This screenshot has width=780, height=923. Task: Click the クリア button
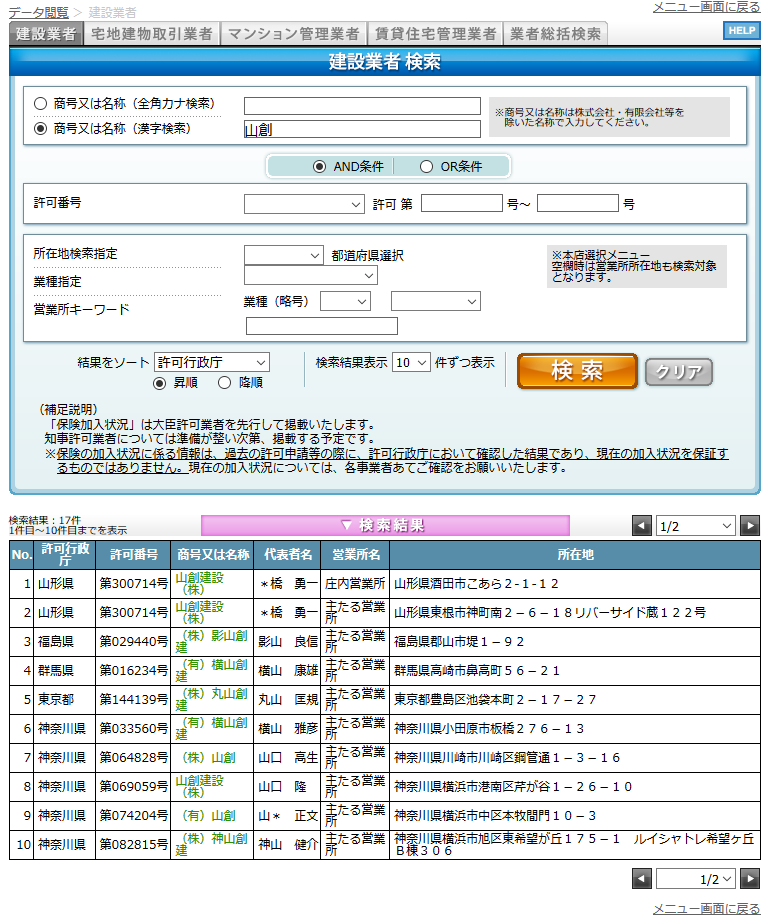click(x=679, y=372)
